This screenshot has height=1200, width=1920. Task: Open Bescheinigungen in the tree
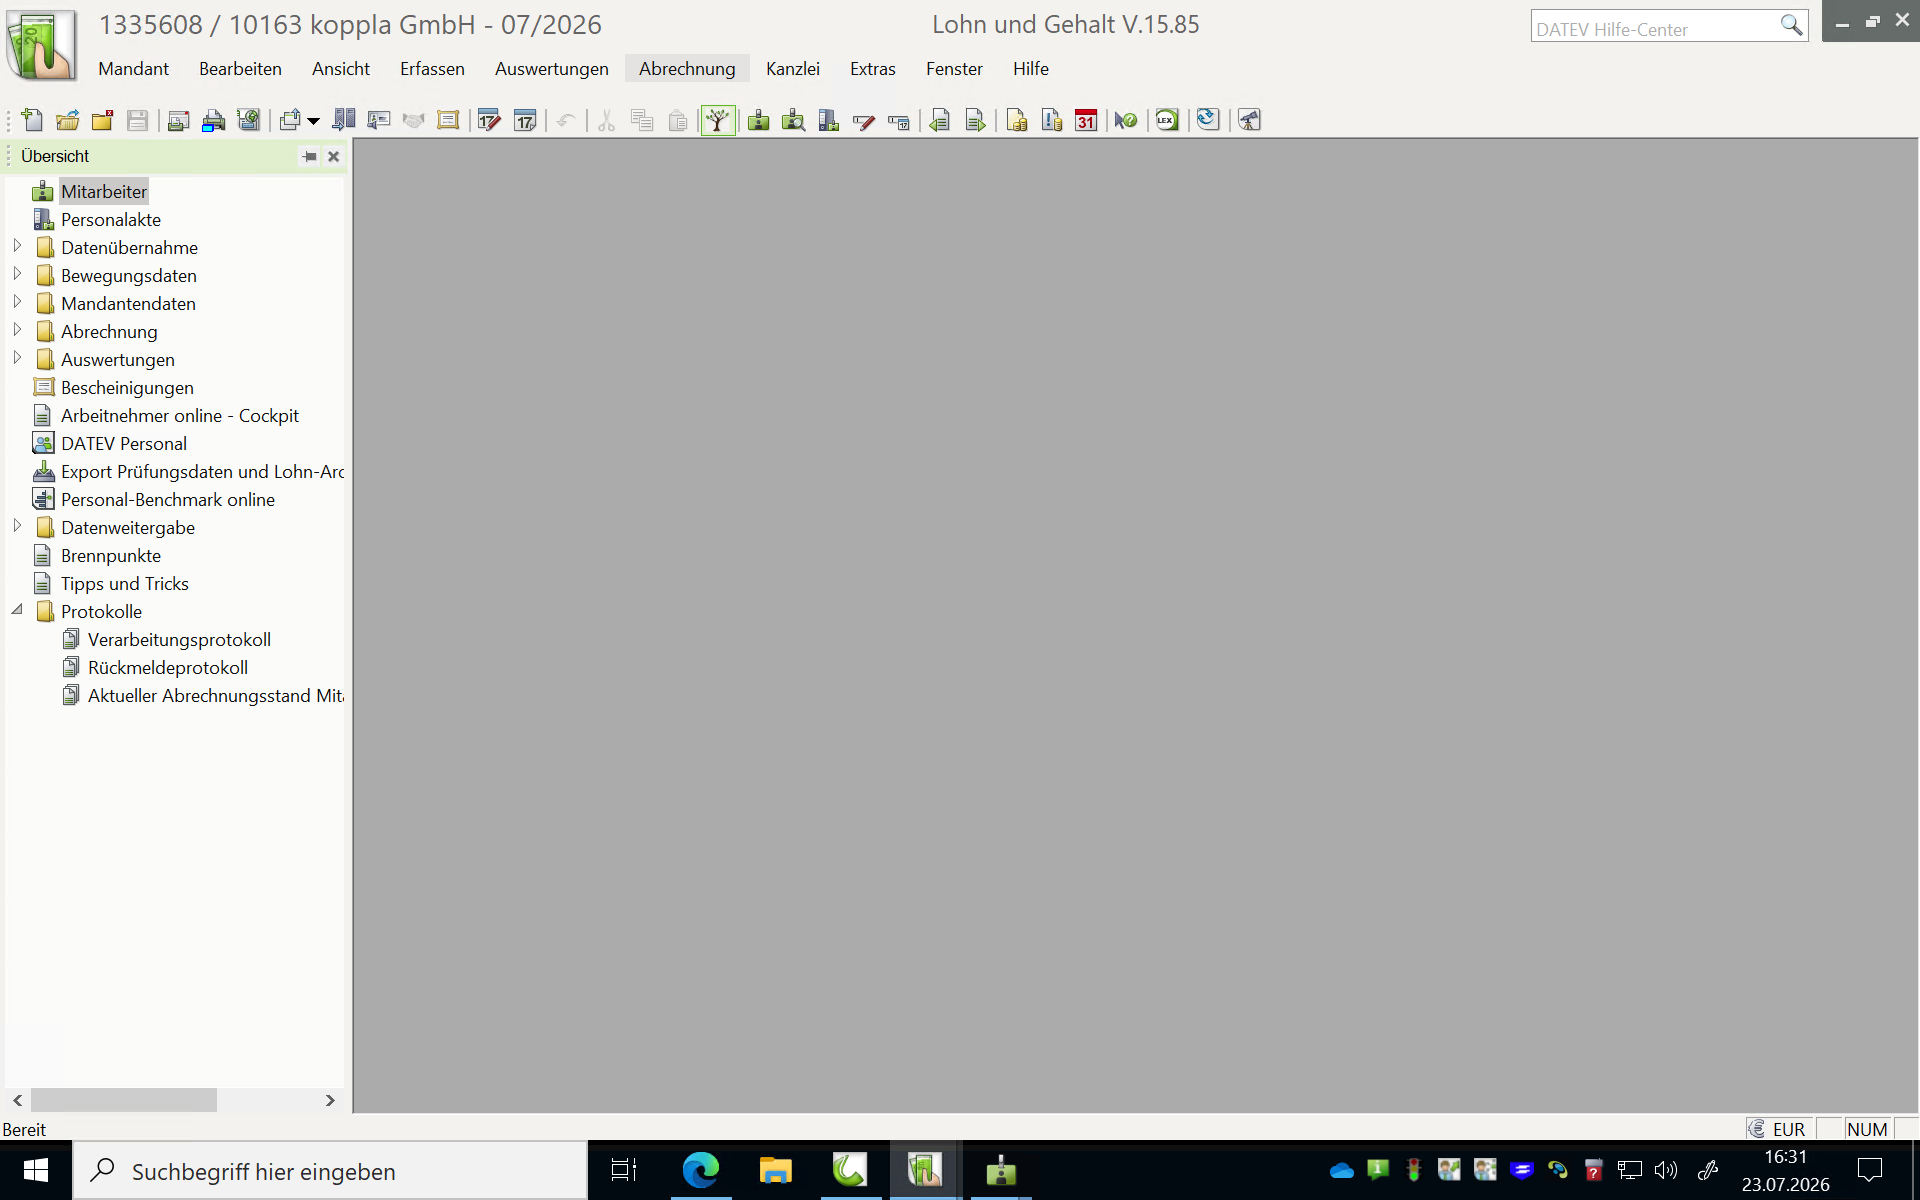click(x=127, y=388)
